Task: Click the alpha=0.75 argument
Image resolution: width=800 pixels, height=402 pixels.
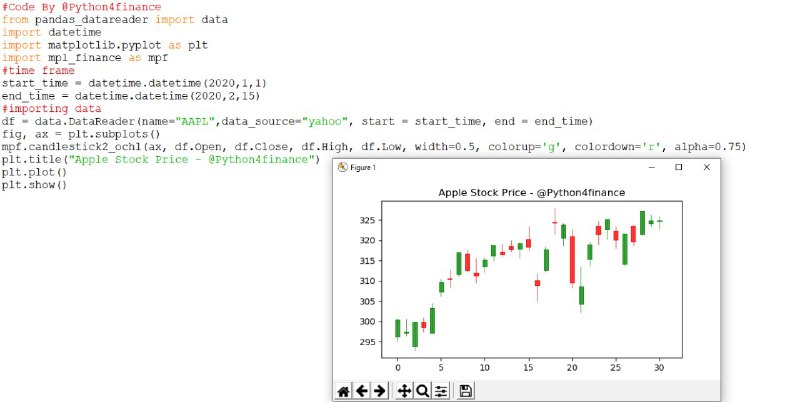Action: 708,147
